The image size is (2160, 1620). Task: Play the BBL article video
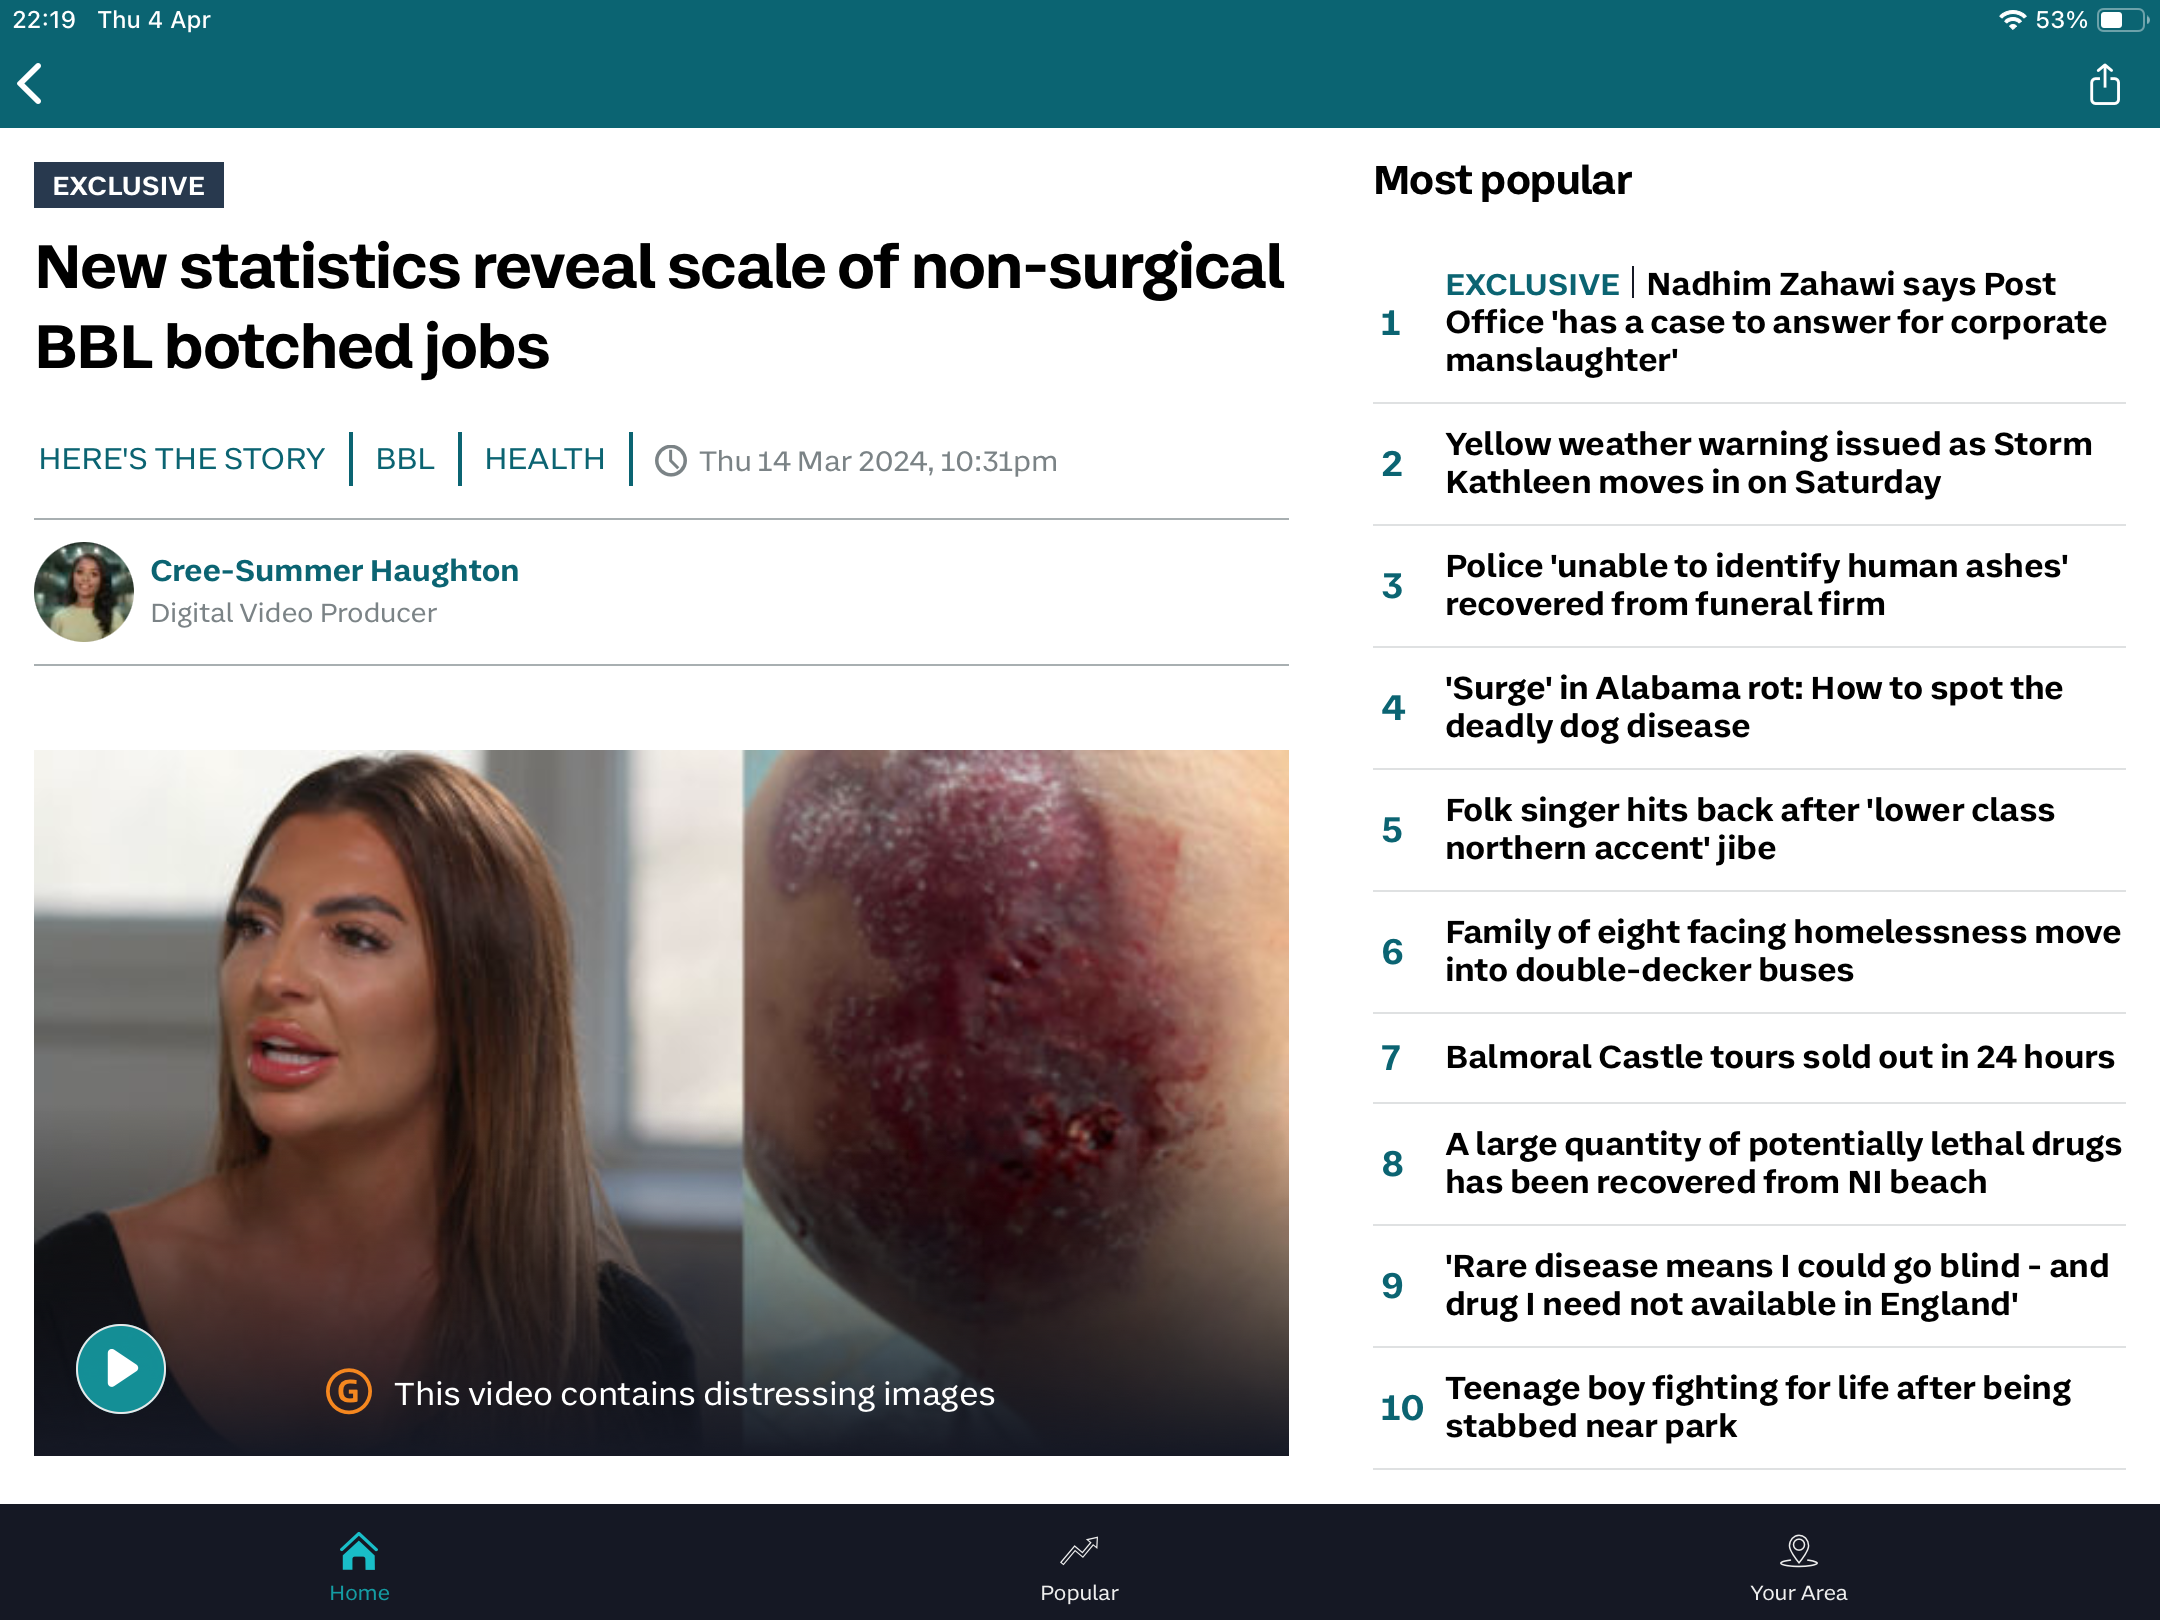click(x=121, y=1368)
